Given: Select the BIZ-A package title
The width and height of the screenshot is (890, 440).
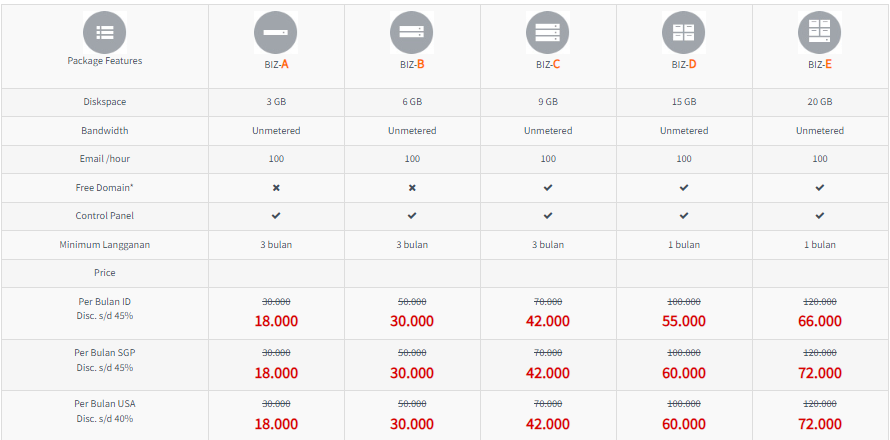Looking at the screenshot, I should click(x=276, y=65).
